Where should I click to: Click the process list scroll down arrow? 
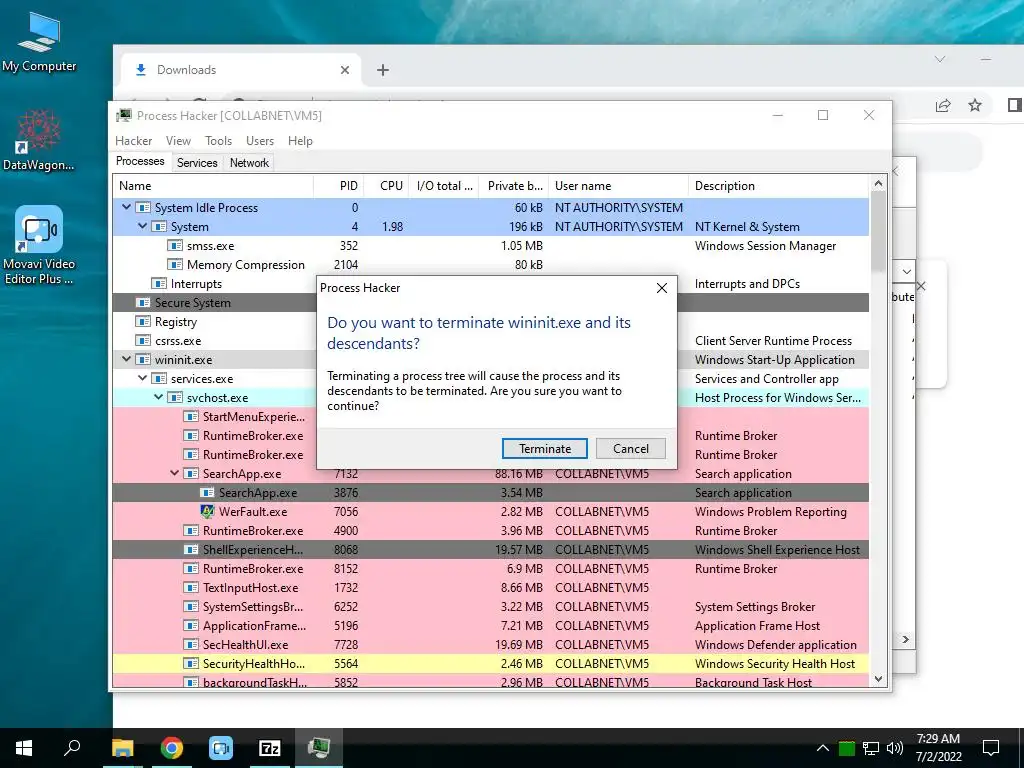[878, 679]
